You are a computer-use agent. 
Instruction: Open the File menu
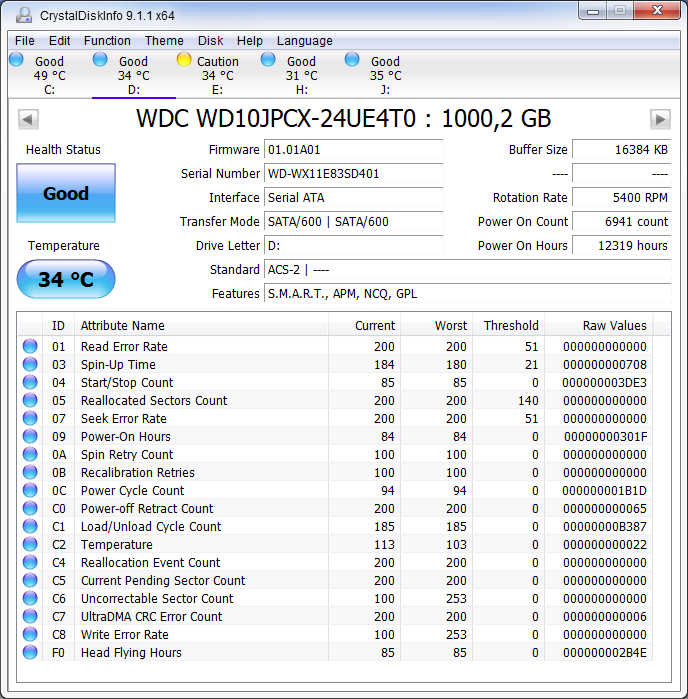tap(25, 41)
